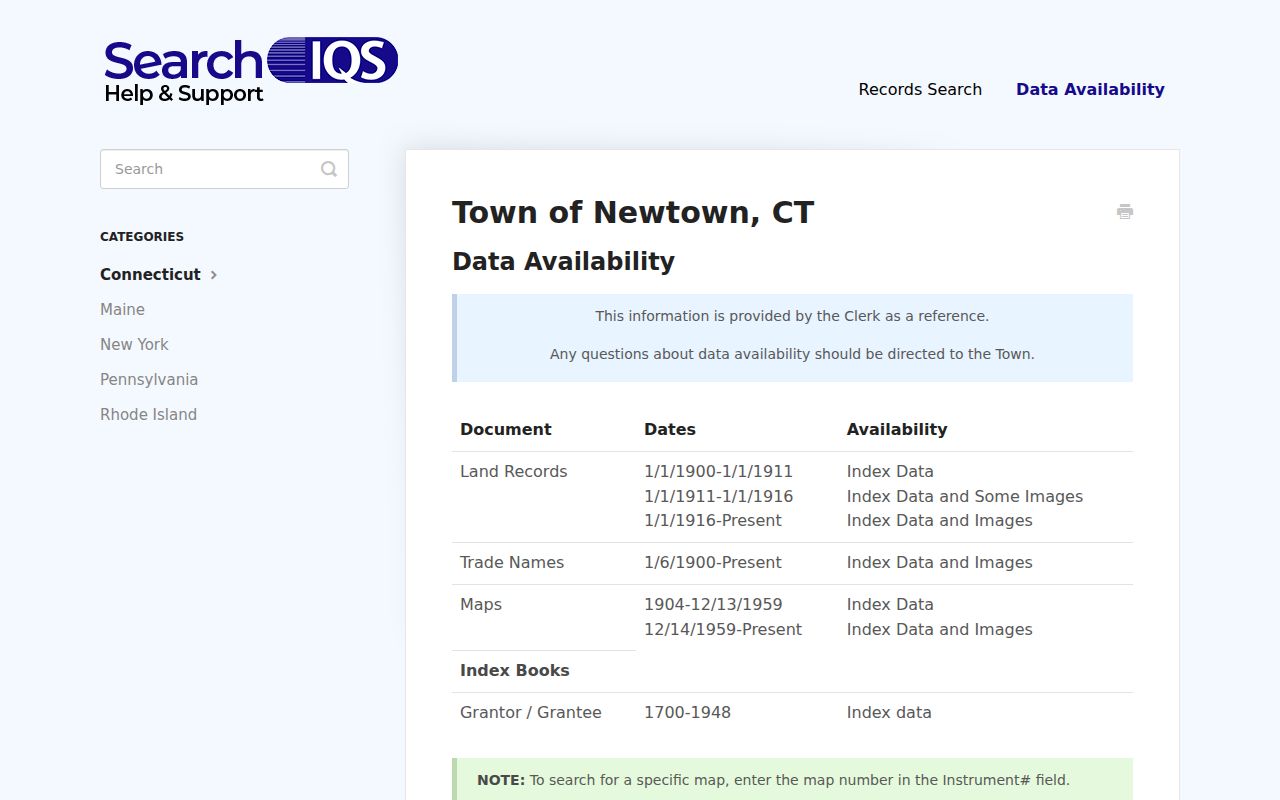Open the Records Search menu item

coord(920,89)
